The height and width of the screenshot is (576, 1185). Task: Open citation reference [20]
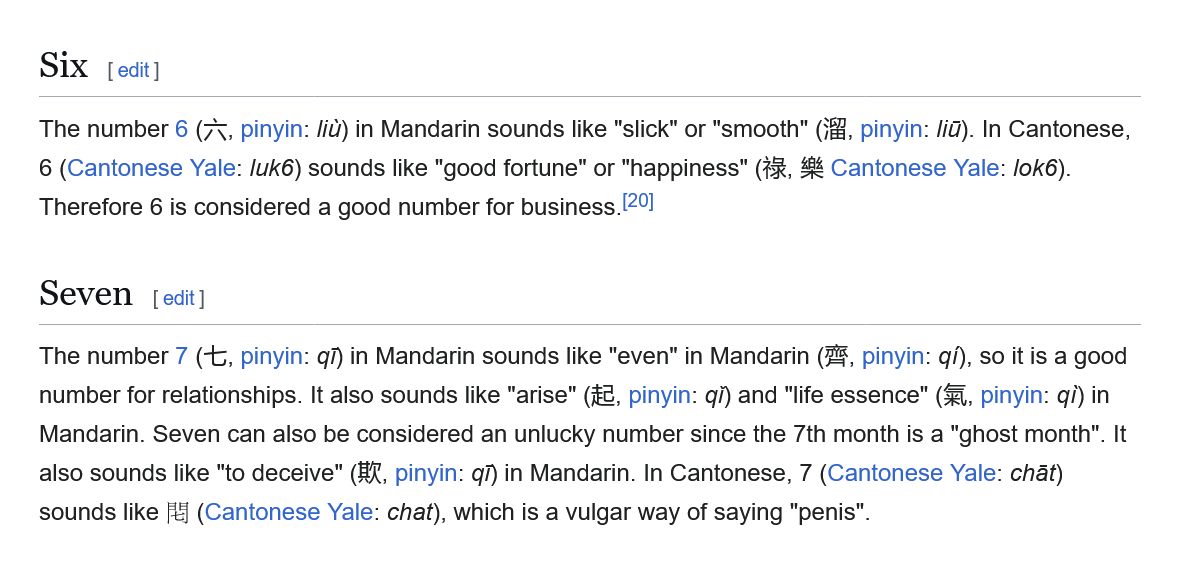click(x=638, y=201)
